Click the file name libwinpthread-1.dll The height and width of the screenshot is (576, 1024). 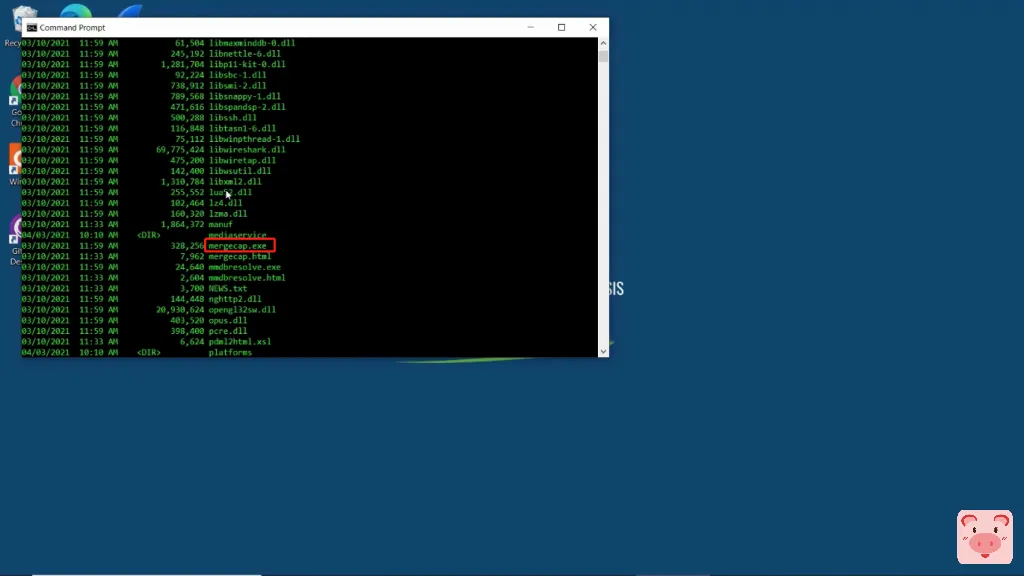click(x=254, y=139)
